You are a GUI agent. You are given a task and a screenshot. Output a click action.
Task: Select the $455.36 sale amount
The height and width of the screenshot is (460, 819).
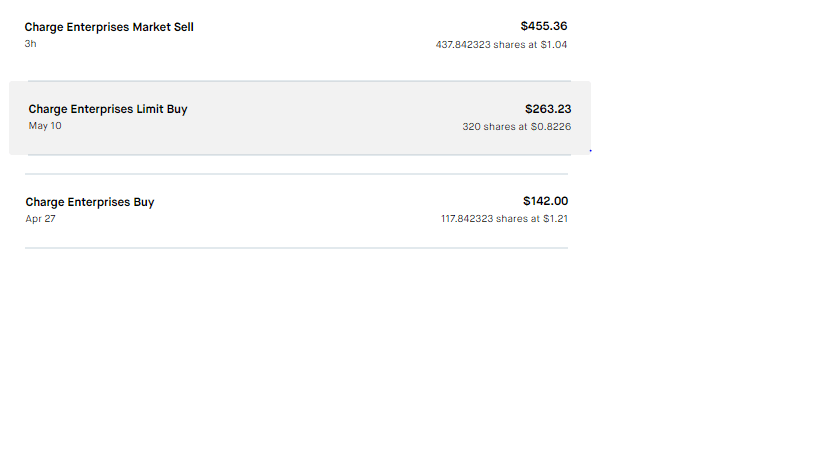coord(543,26)
